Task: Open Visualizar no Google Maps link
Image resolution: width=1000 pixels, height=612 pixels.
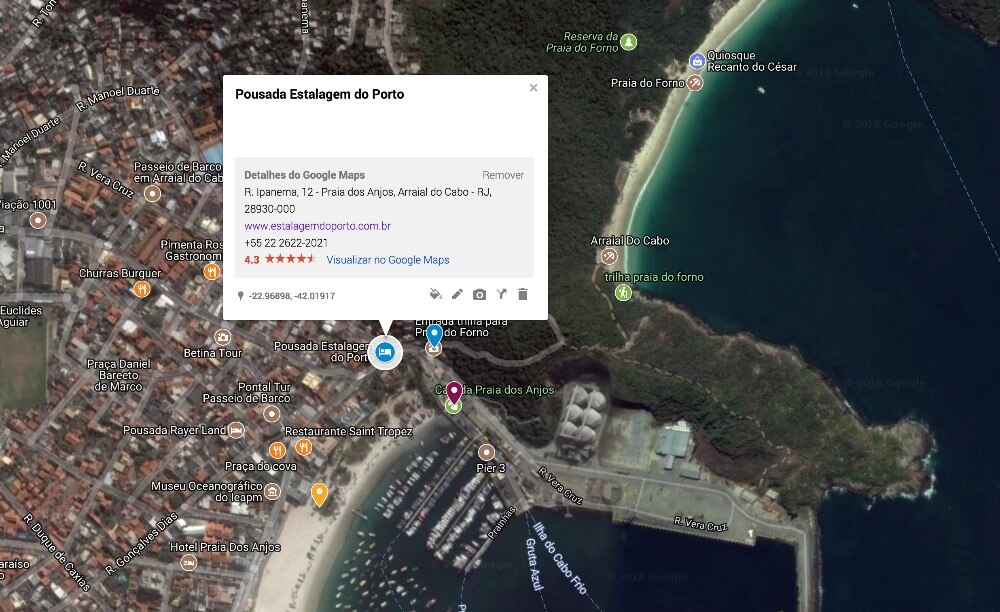Action: (388, 260)
